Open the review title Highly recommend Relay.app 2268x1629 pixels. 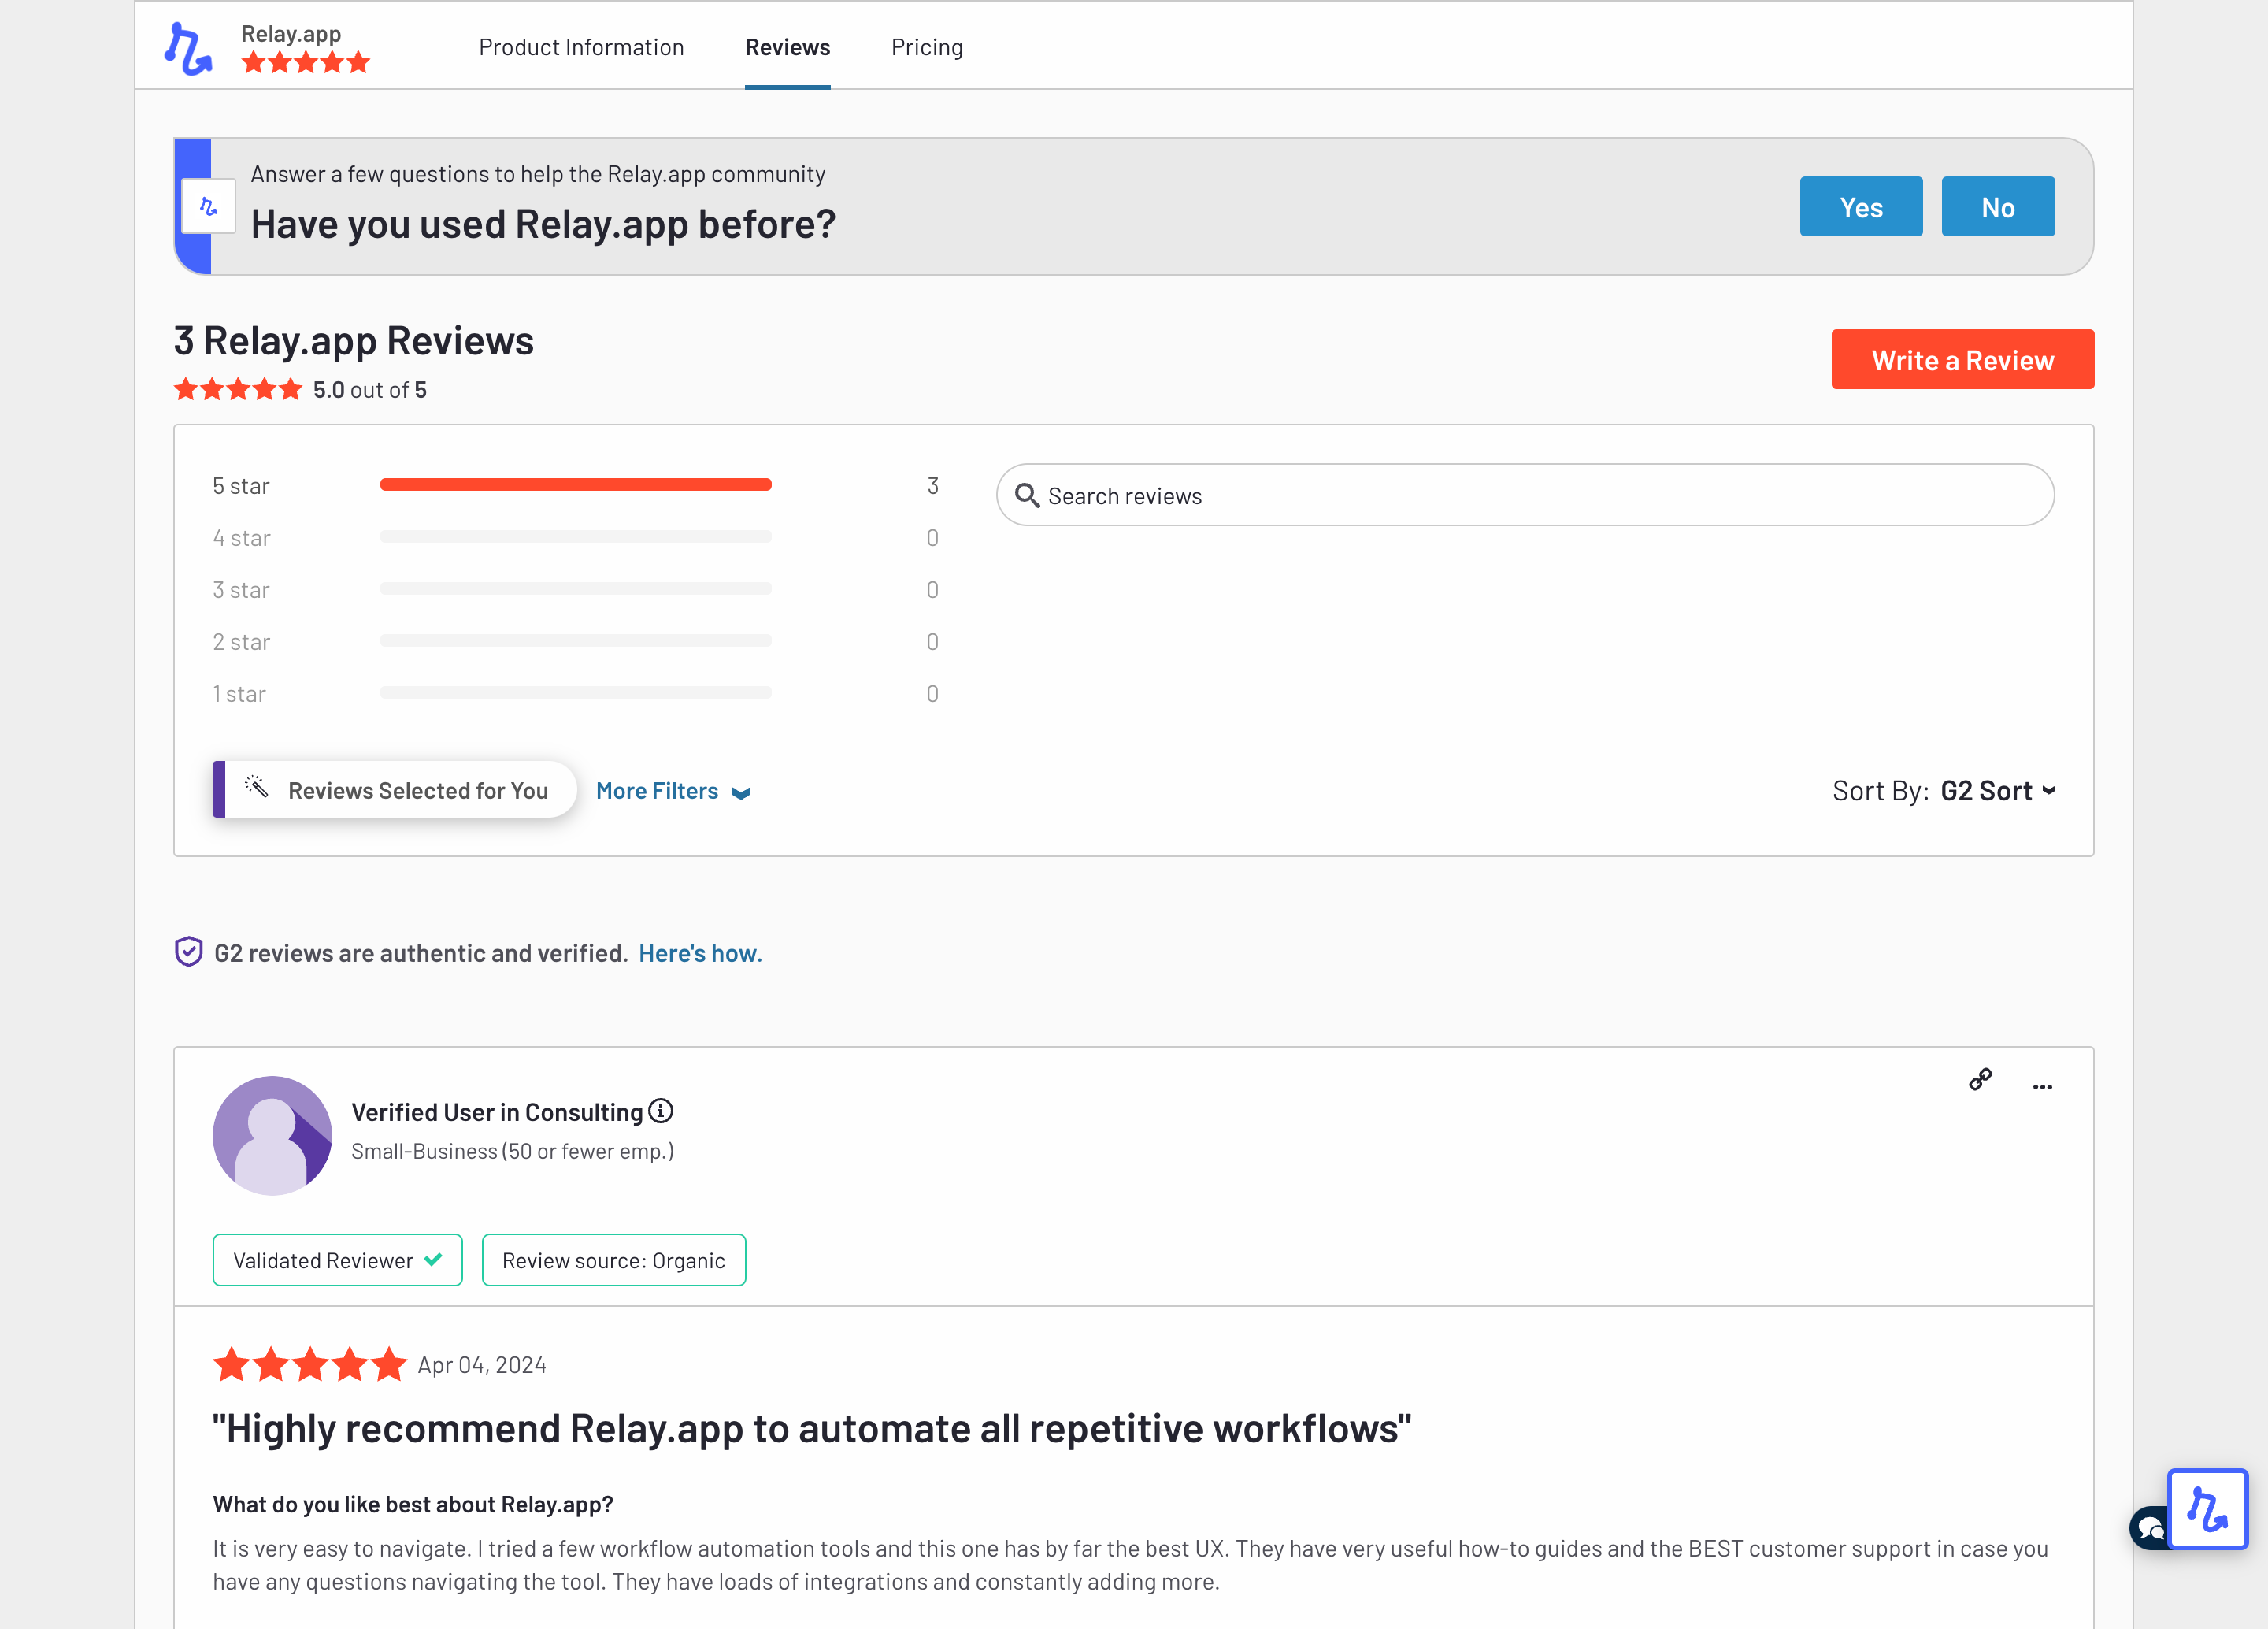point(811,1428)
